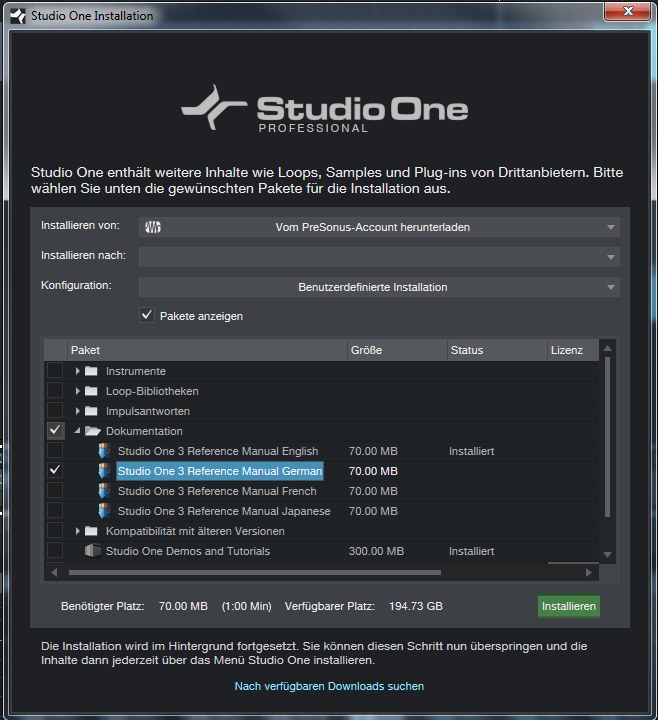Expand the Instrumente tree node

point(77,371)
